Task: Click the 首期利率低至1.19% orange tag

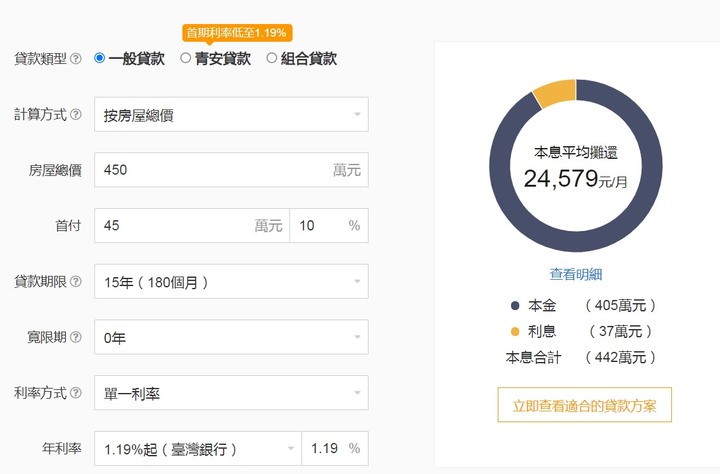Action: (x=237, y=33)
